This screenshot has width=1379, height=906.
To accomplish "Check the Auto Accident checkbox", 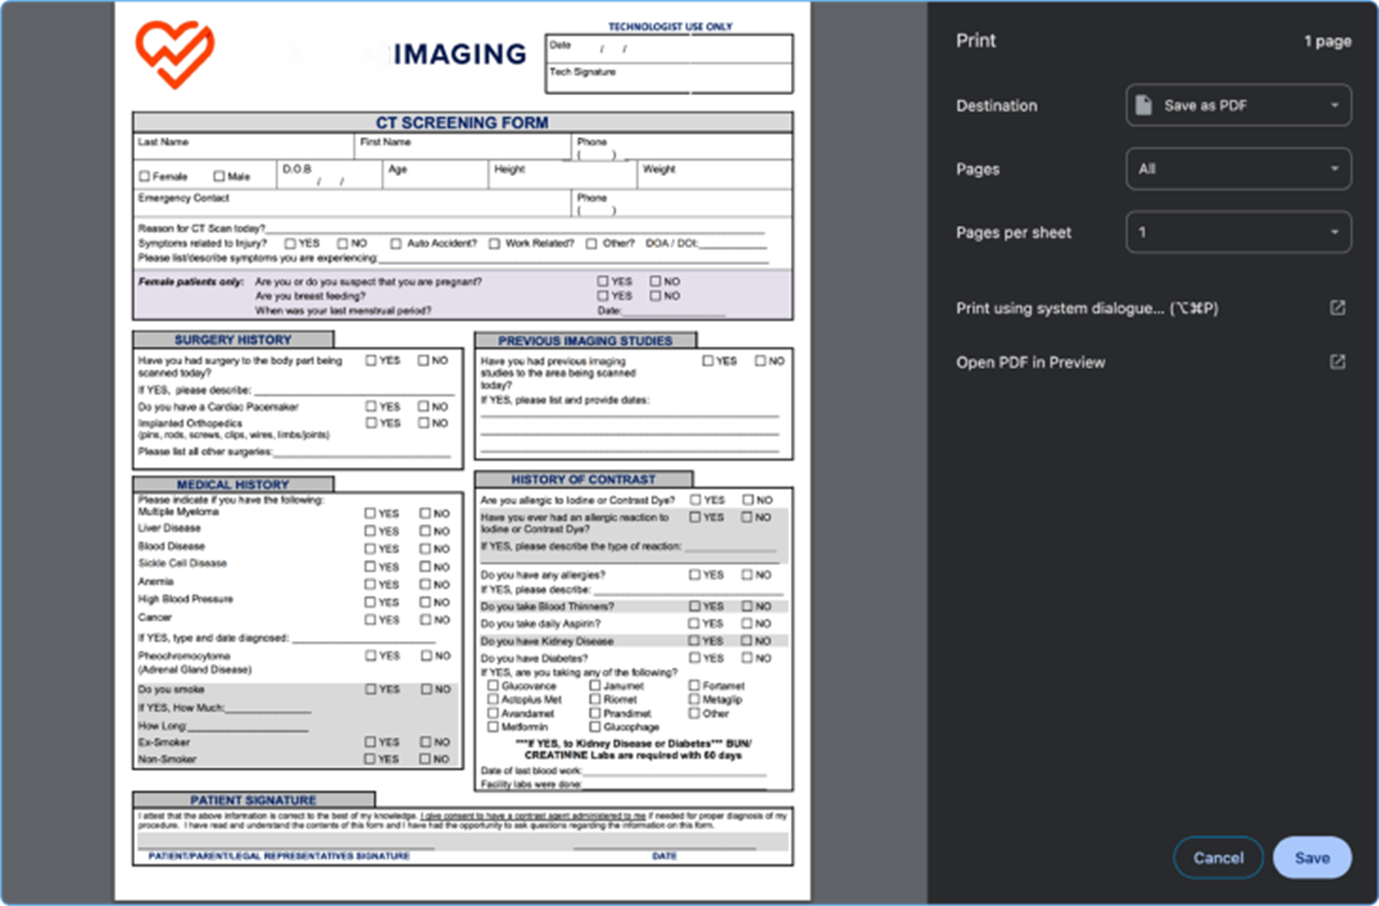I will coord(396,243).
